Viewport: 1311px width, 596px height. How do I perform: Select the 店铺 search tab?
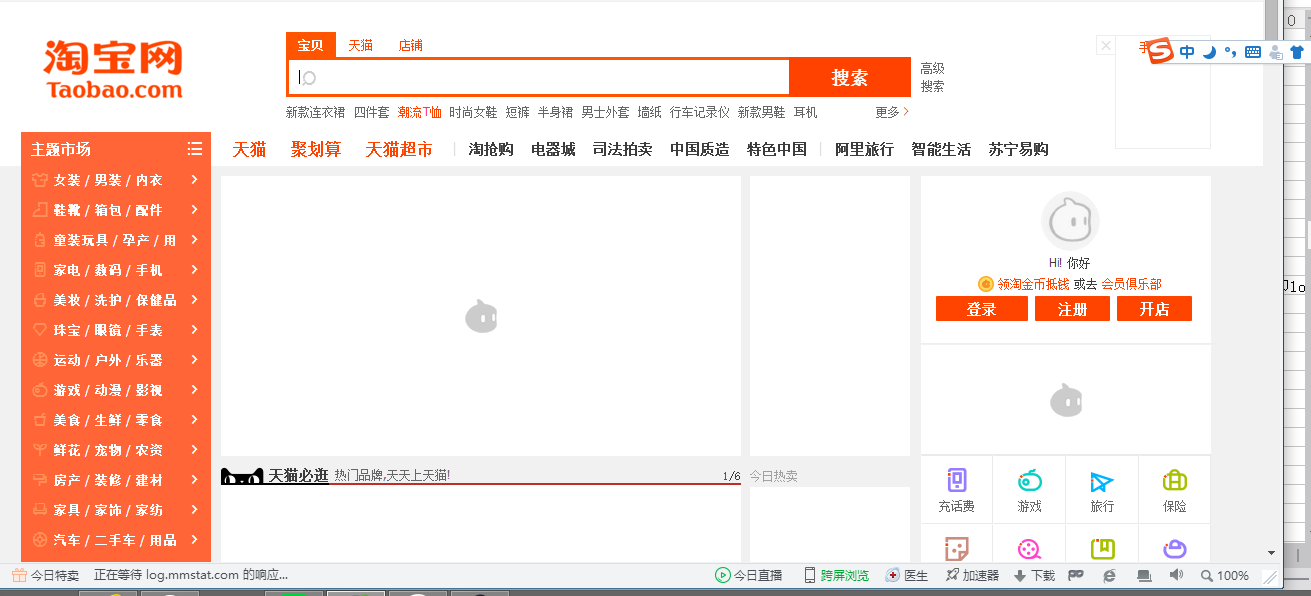(x=410, y=45)
